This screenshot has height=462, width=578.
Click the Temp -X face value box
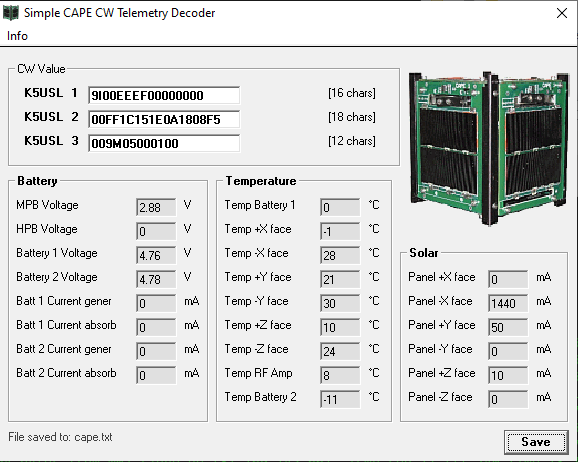(340, 255)
